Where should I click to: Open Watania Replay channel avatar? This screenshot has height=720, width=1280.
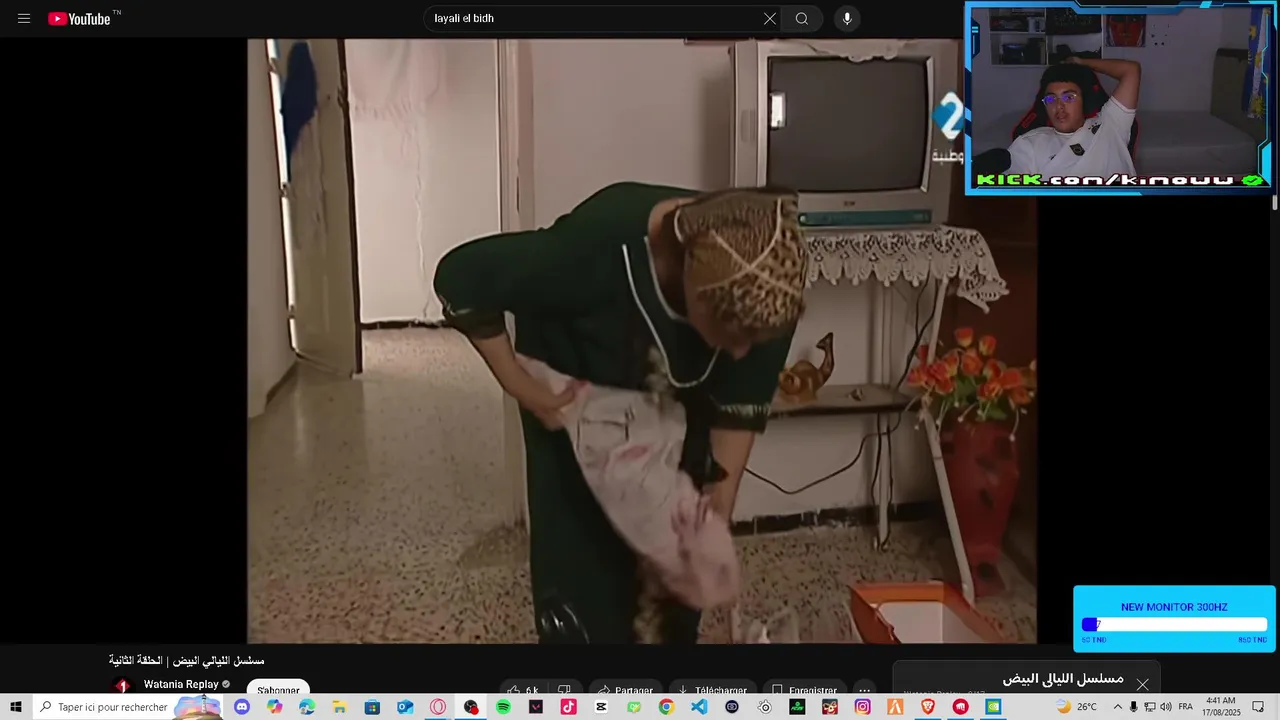(x=122, y=687)
